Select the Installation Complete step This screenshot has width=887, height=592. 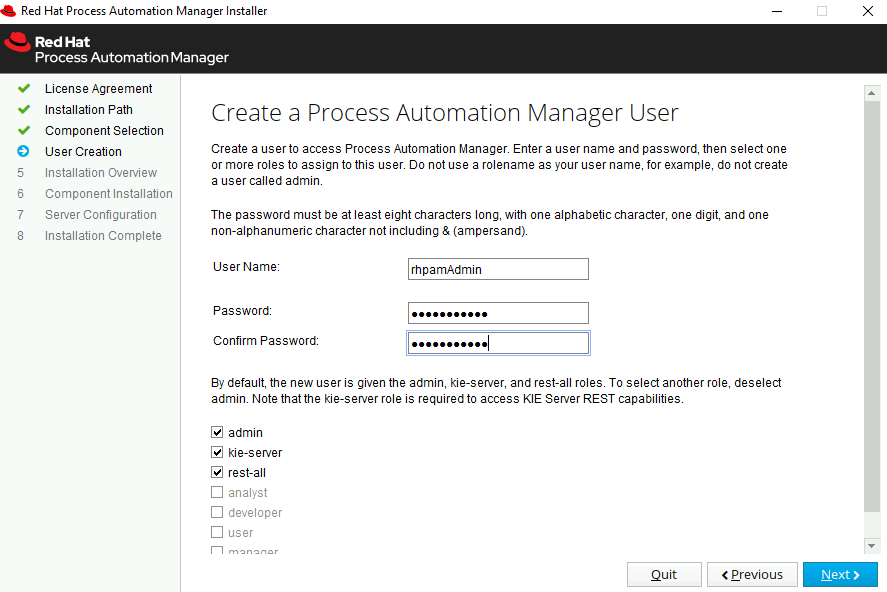point(103,236)
